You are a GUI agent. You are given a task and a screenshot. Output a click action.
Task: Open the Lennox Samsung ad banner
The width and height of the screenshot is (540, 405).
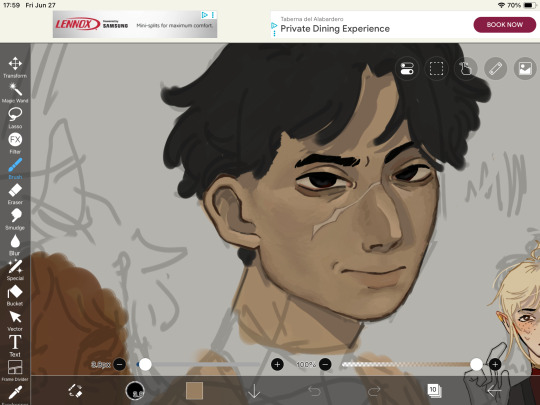tap(135, 24)
